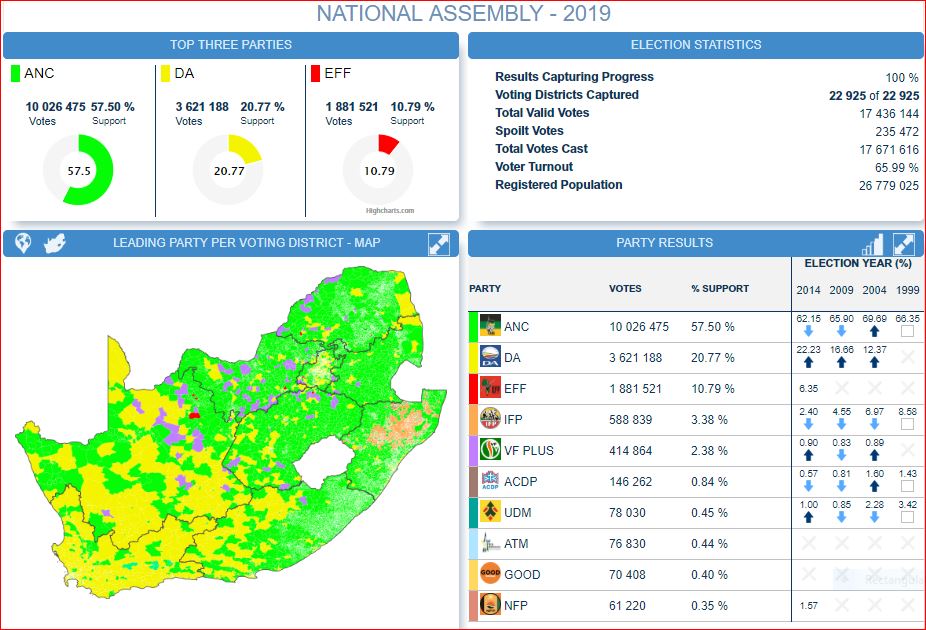The image size is (926, 630).
Task: Click the GOOD party logo in the table
Action: pyautogui.click(x=490, y=574)
